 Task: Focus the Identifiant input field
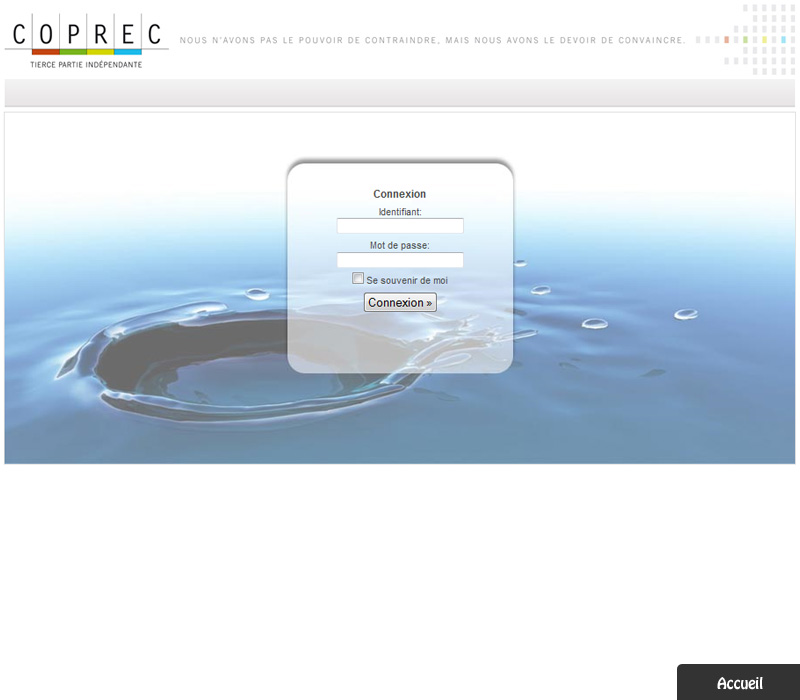pyautogui.click(x=400, y=226)
